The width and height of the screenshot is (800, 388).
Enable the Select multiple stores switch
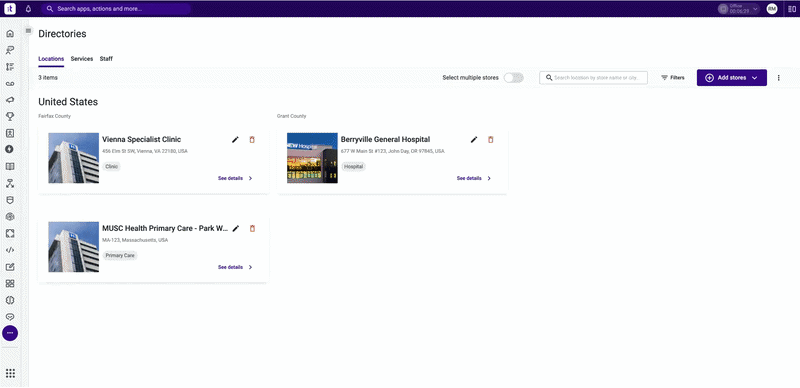[513, 78]
